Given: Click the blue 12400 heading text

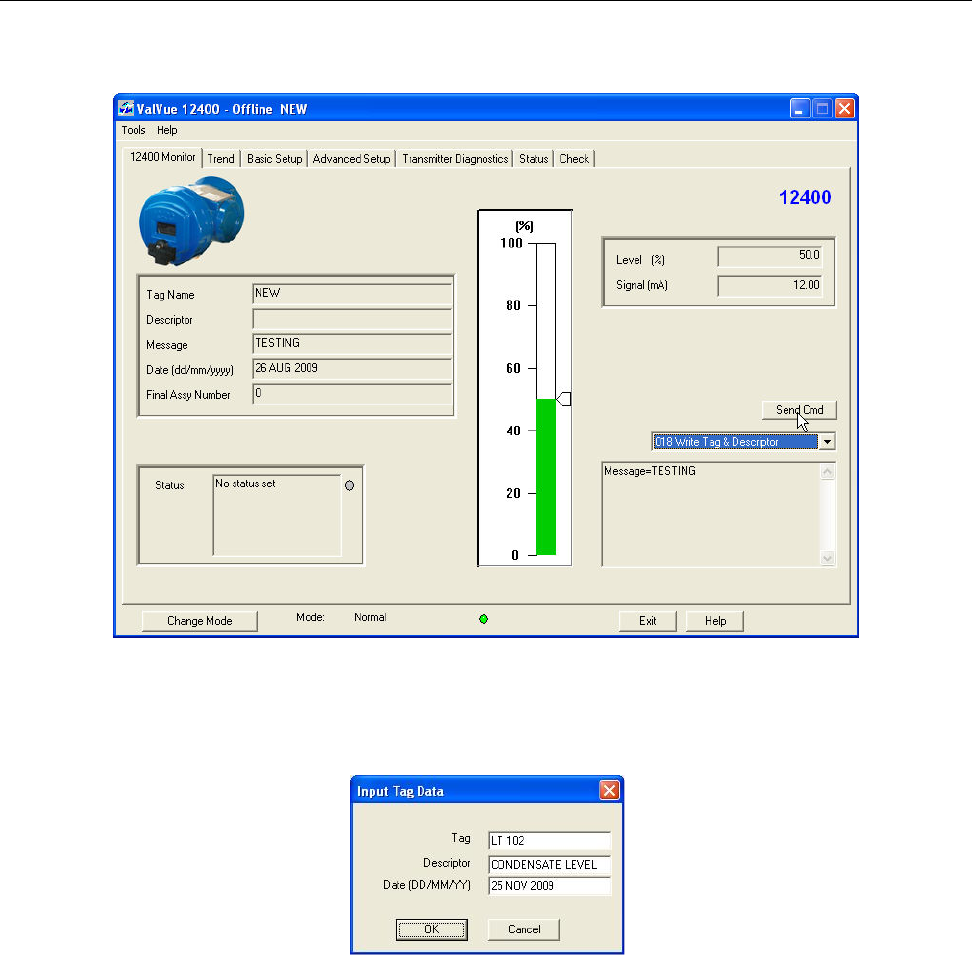Looking at the screenshot, I should tap(805, 197).
